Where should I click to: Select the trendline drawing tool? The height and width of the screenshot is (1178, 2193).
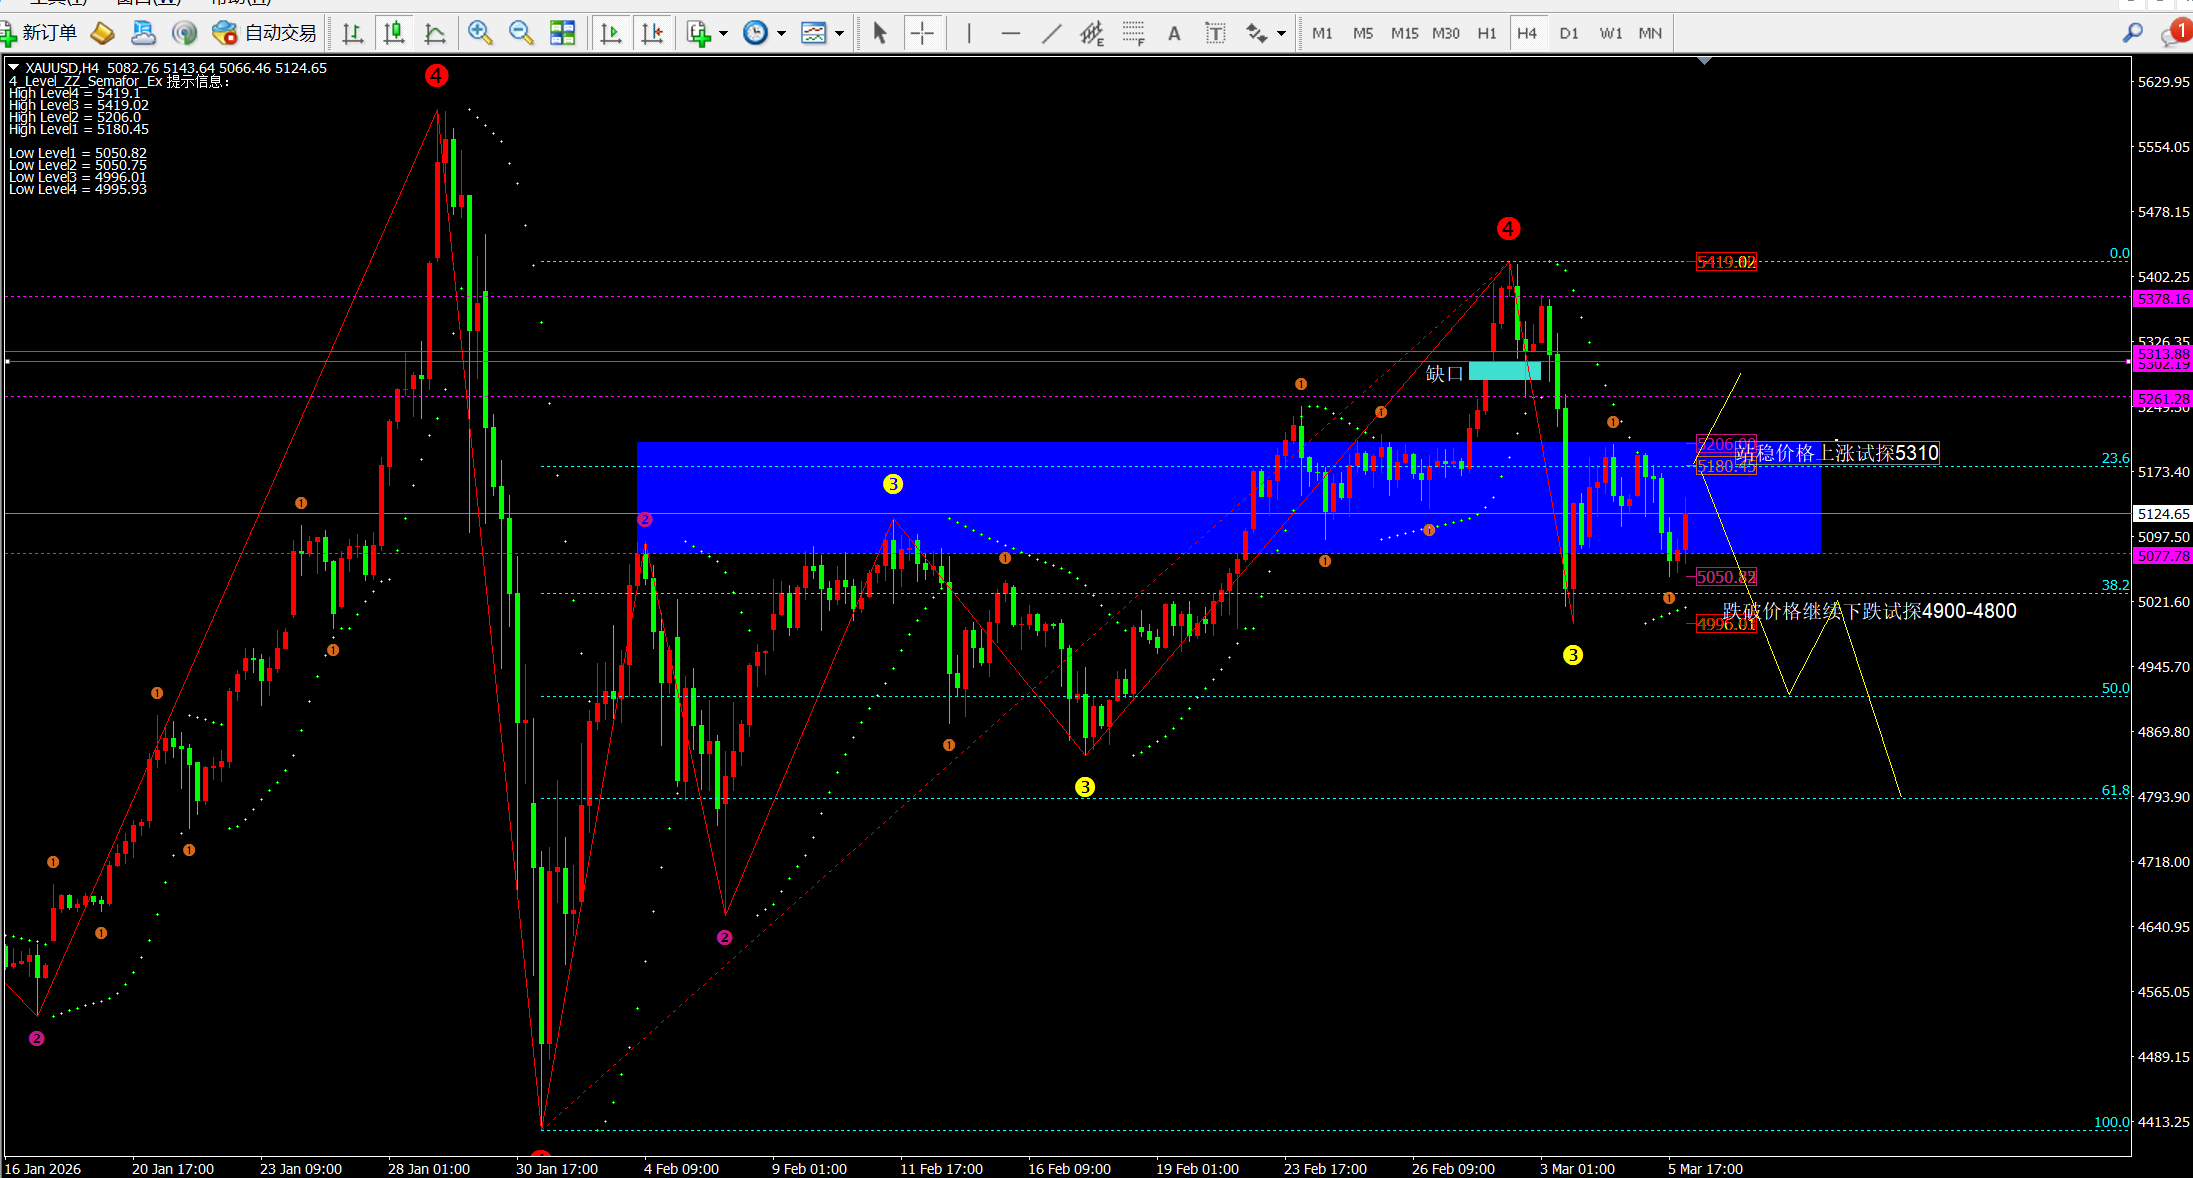tap(1051, 33)
